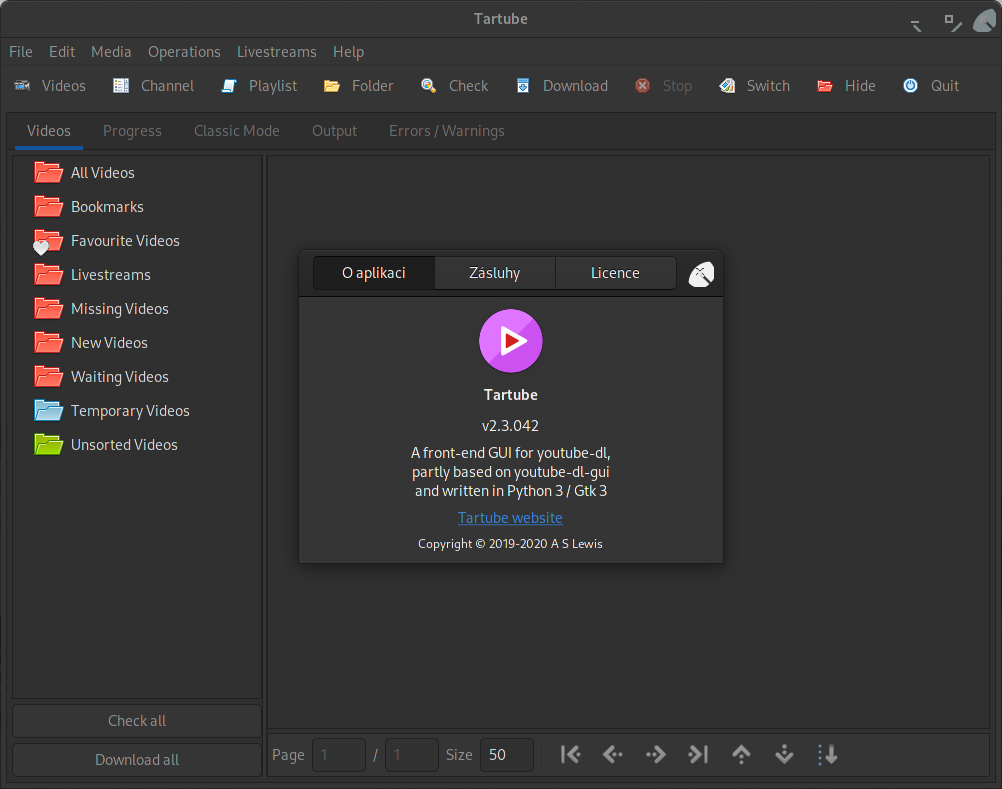Go to first page arrow button
Image resolution: width=1002 pixels, height=789 pixels.
[570, 755]
